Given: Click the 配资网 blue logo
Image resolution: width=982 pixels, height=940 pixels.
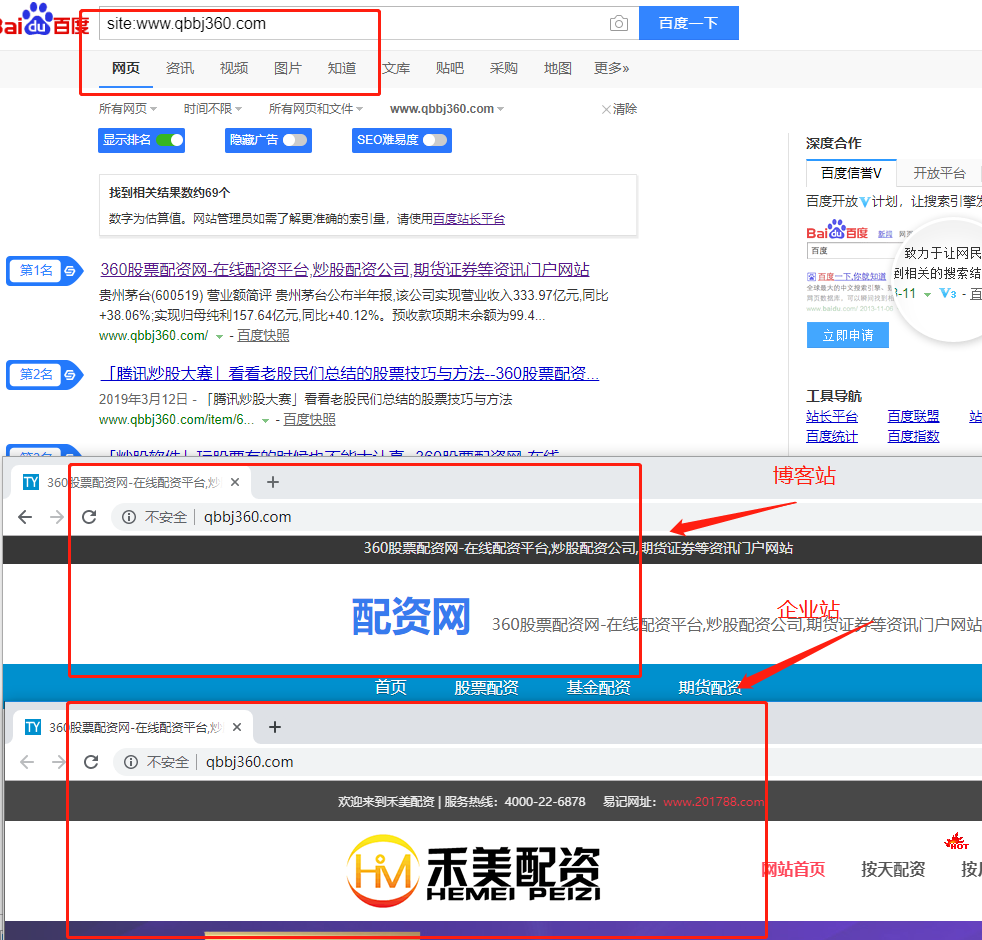Looking at the screenshot, I should 411,617.
